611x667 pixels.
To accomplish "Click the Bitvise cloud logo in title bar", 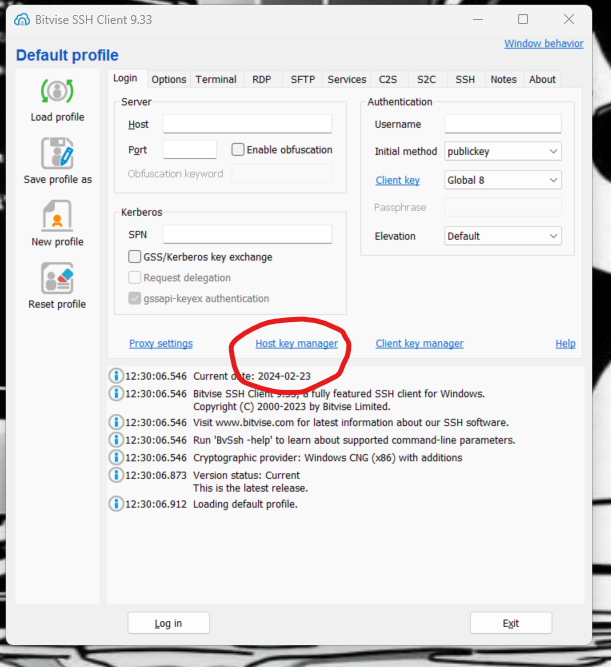I will coord(22,20).
